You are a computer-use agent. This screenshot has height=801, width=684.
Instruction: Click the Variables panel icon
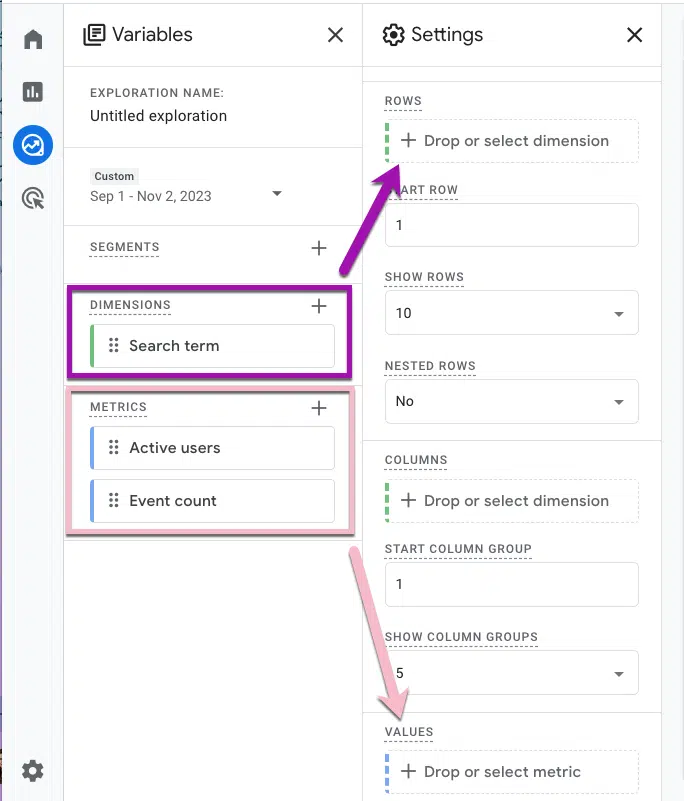click(95, 35)
